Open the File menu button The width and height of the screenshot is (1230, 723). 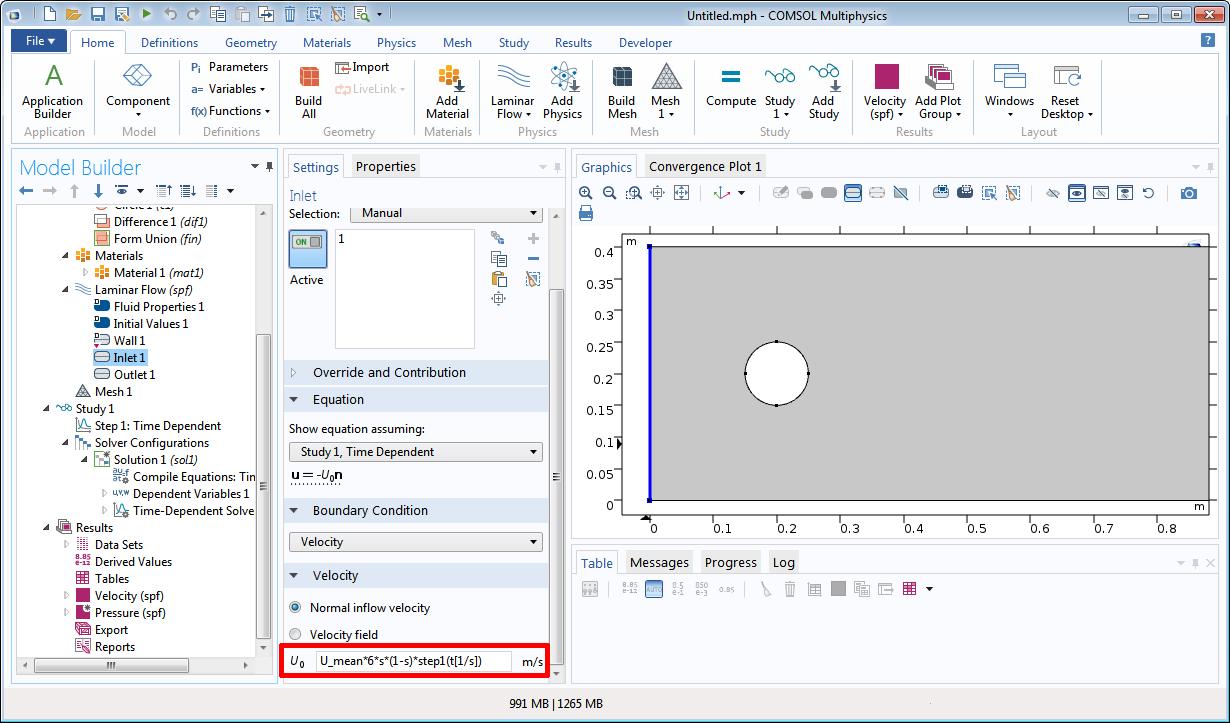click(40, 41)
